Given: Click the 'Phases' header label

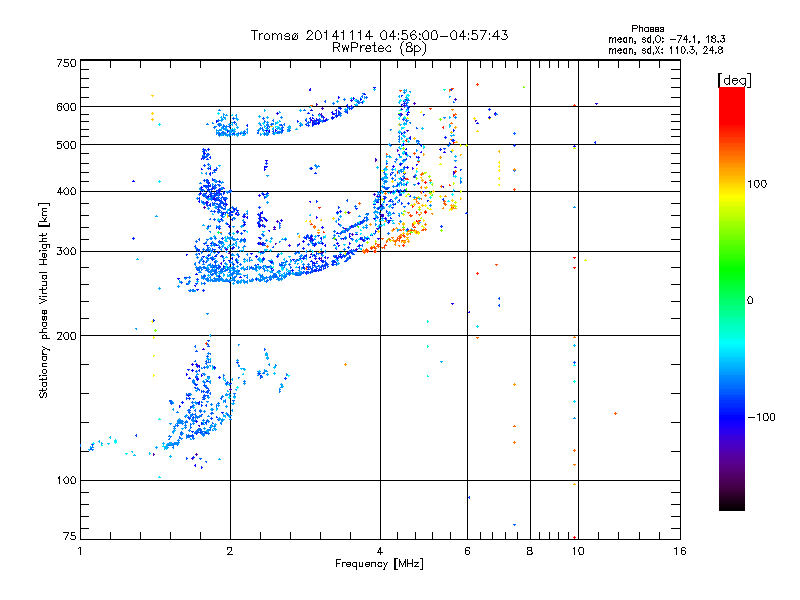Looking at the screenshot, I should tap(647, 29).
